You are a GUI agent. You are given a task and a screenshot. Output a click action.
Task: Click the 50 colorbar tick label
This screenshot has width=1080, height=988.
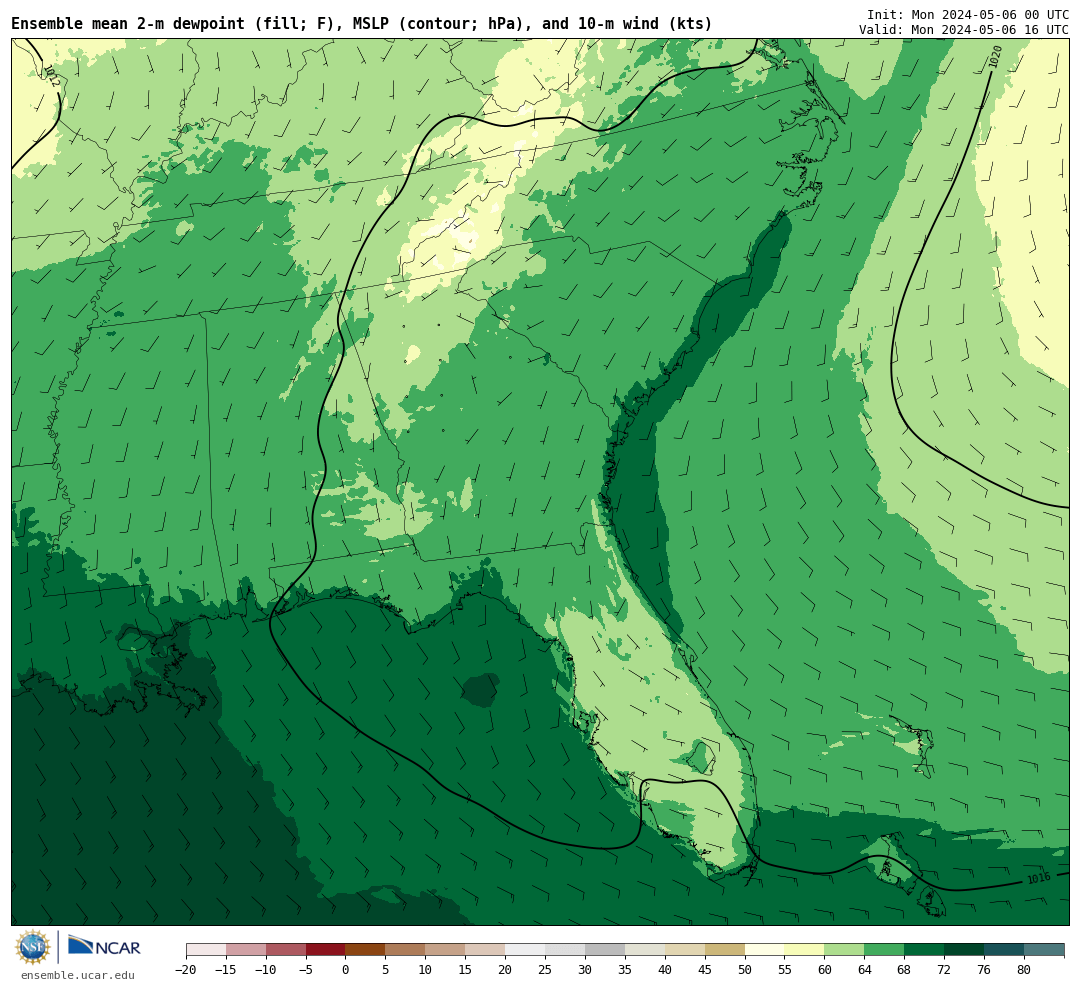[x=745, y=970]
